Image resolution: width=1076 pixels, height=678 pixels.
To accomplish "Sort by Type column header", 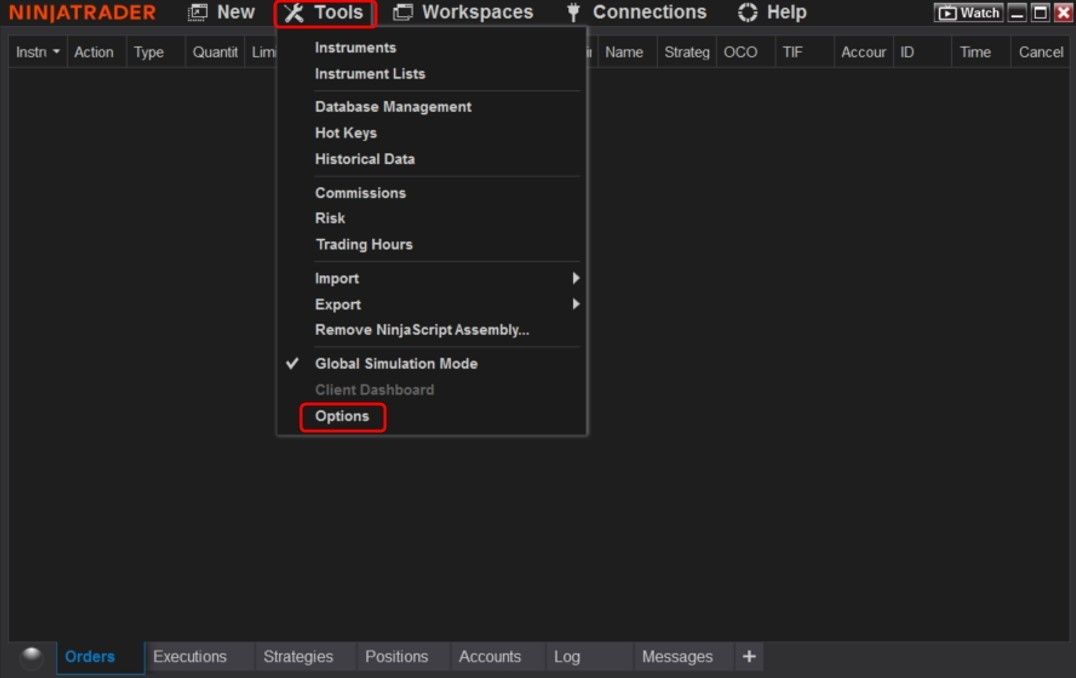I will [155, 52].
